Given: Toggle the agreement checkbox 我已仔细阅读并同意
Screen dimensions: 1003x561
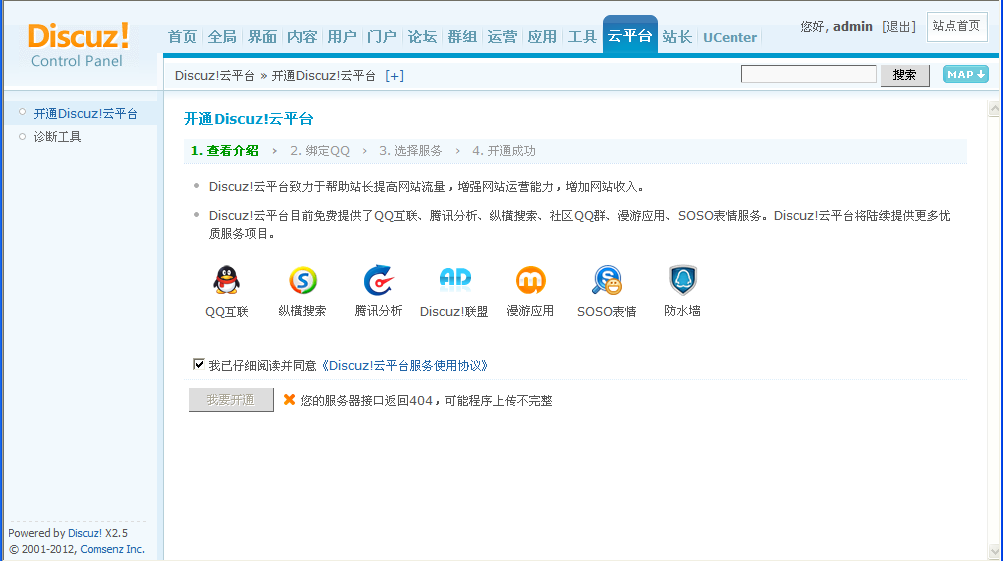Looking at the screenshot, I should click(198, 365).
